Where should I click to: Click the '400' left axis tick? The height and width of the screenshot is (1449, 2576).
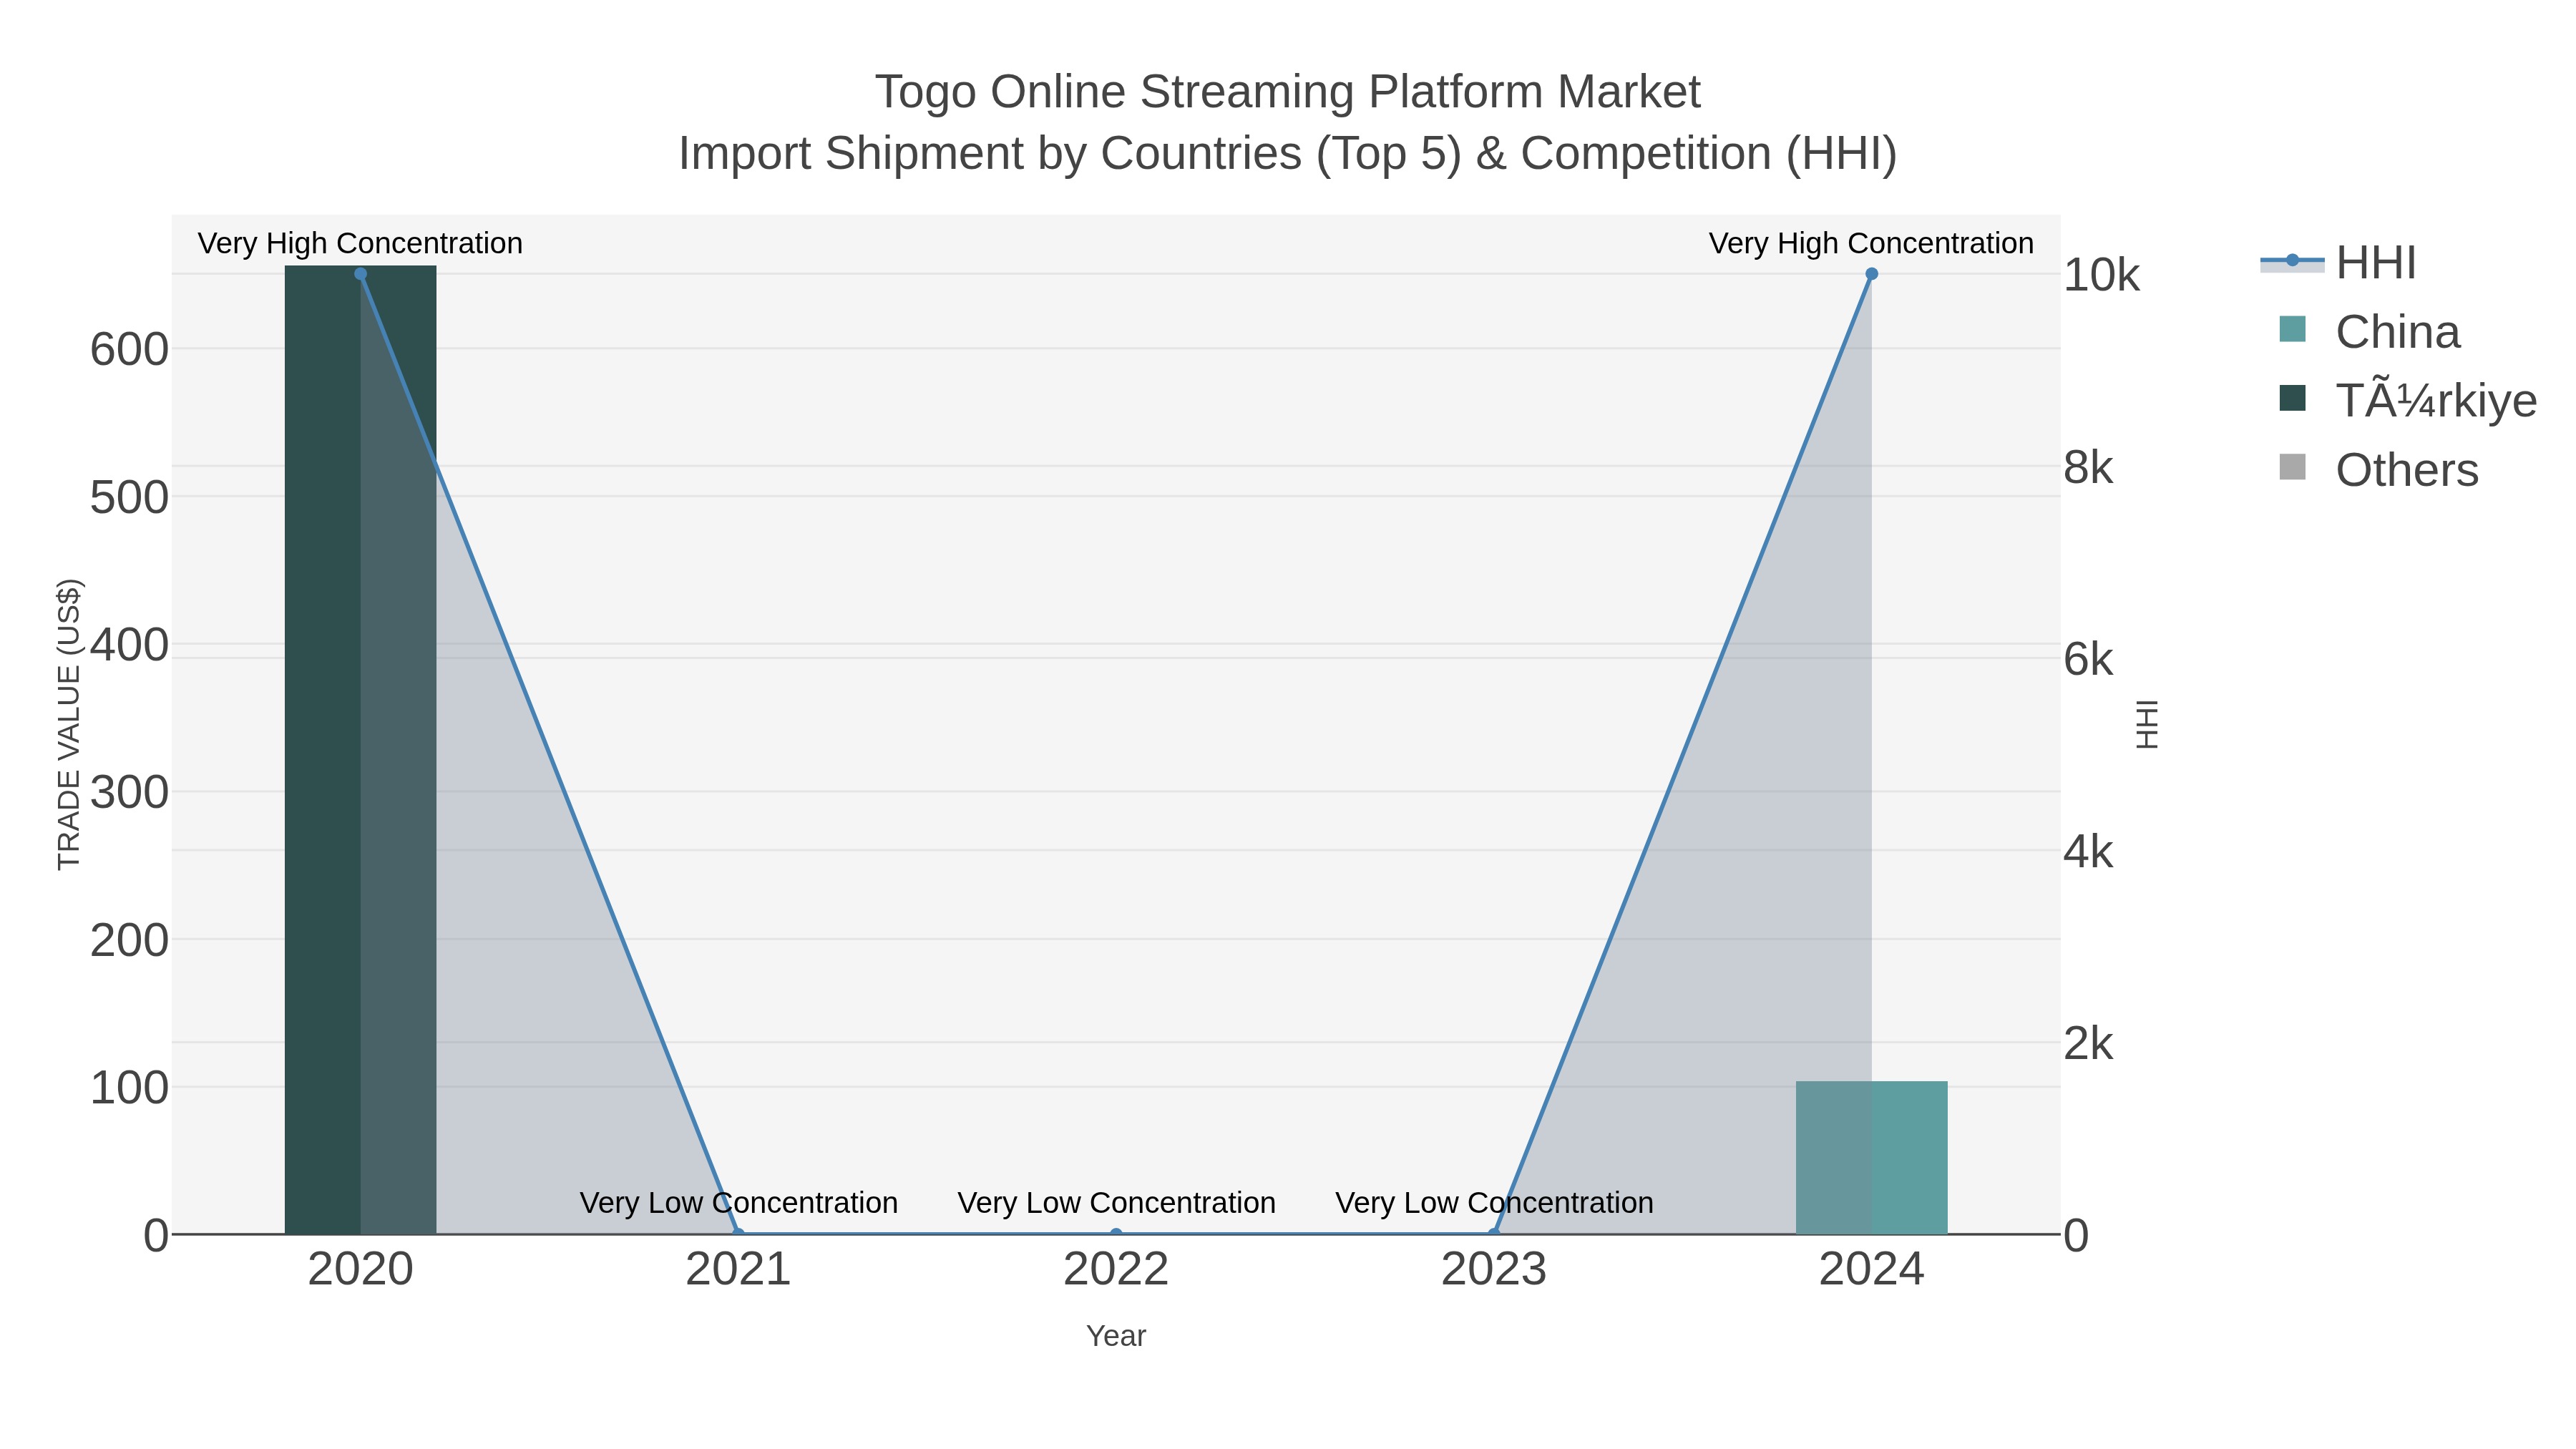129,645
